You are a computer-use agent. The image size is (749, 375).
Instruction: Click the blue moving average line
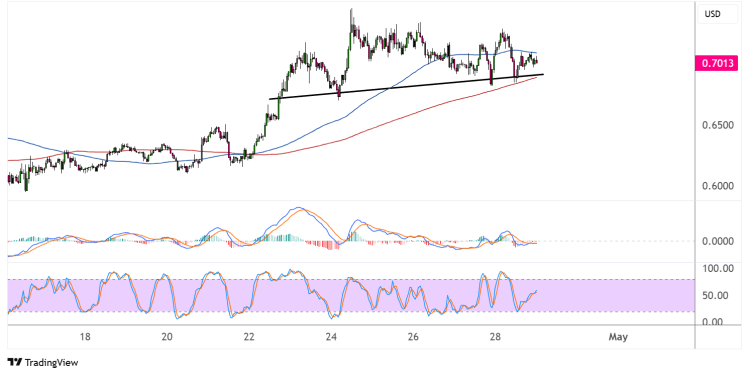[x=334, y=120]
